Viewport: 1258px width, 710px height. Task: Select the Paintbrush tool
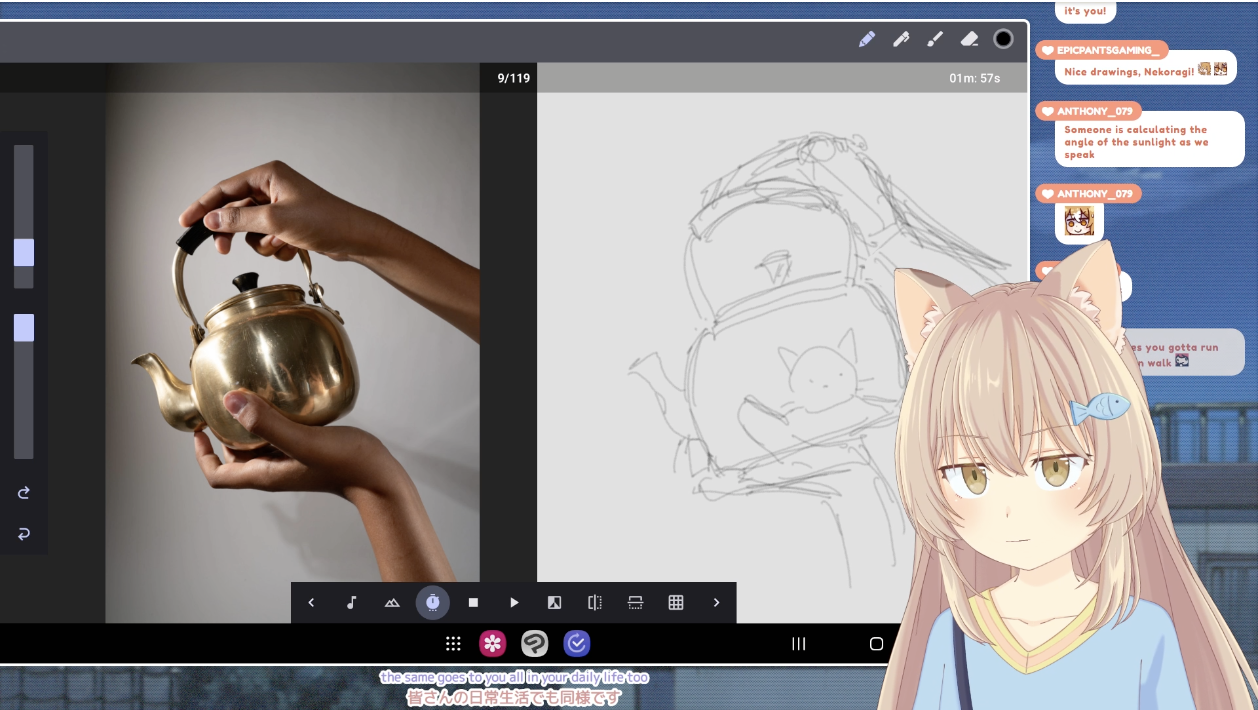(935, 39)
